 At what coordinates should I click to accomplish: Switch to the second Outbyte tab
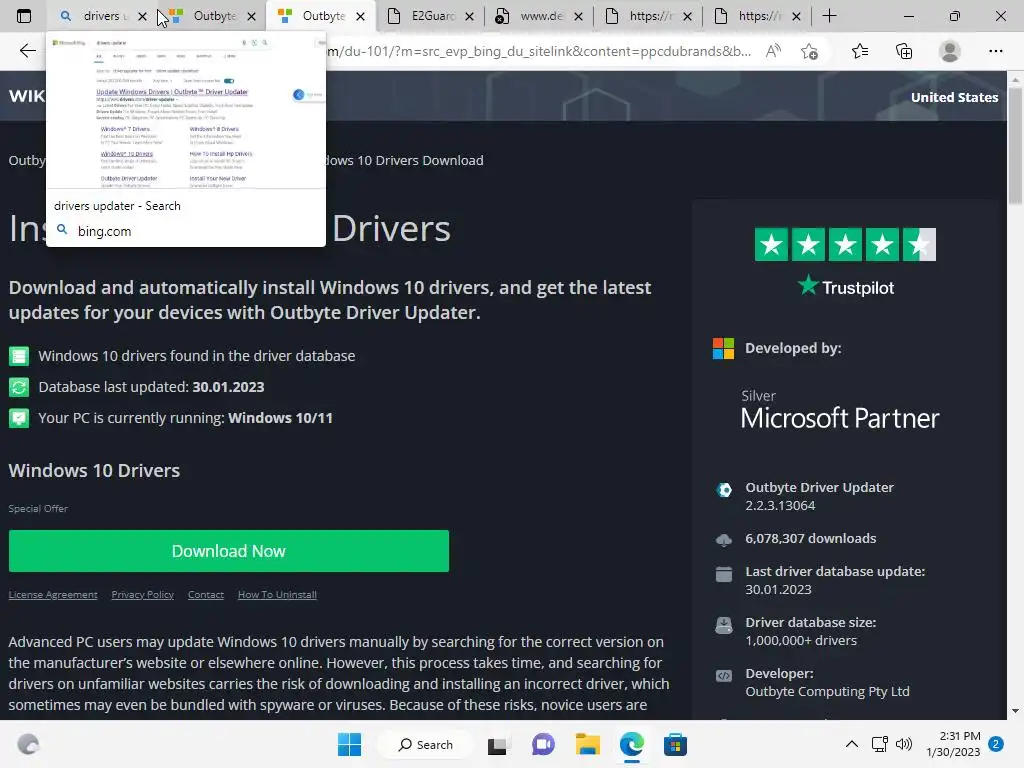(x=204, y=16)
